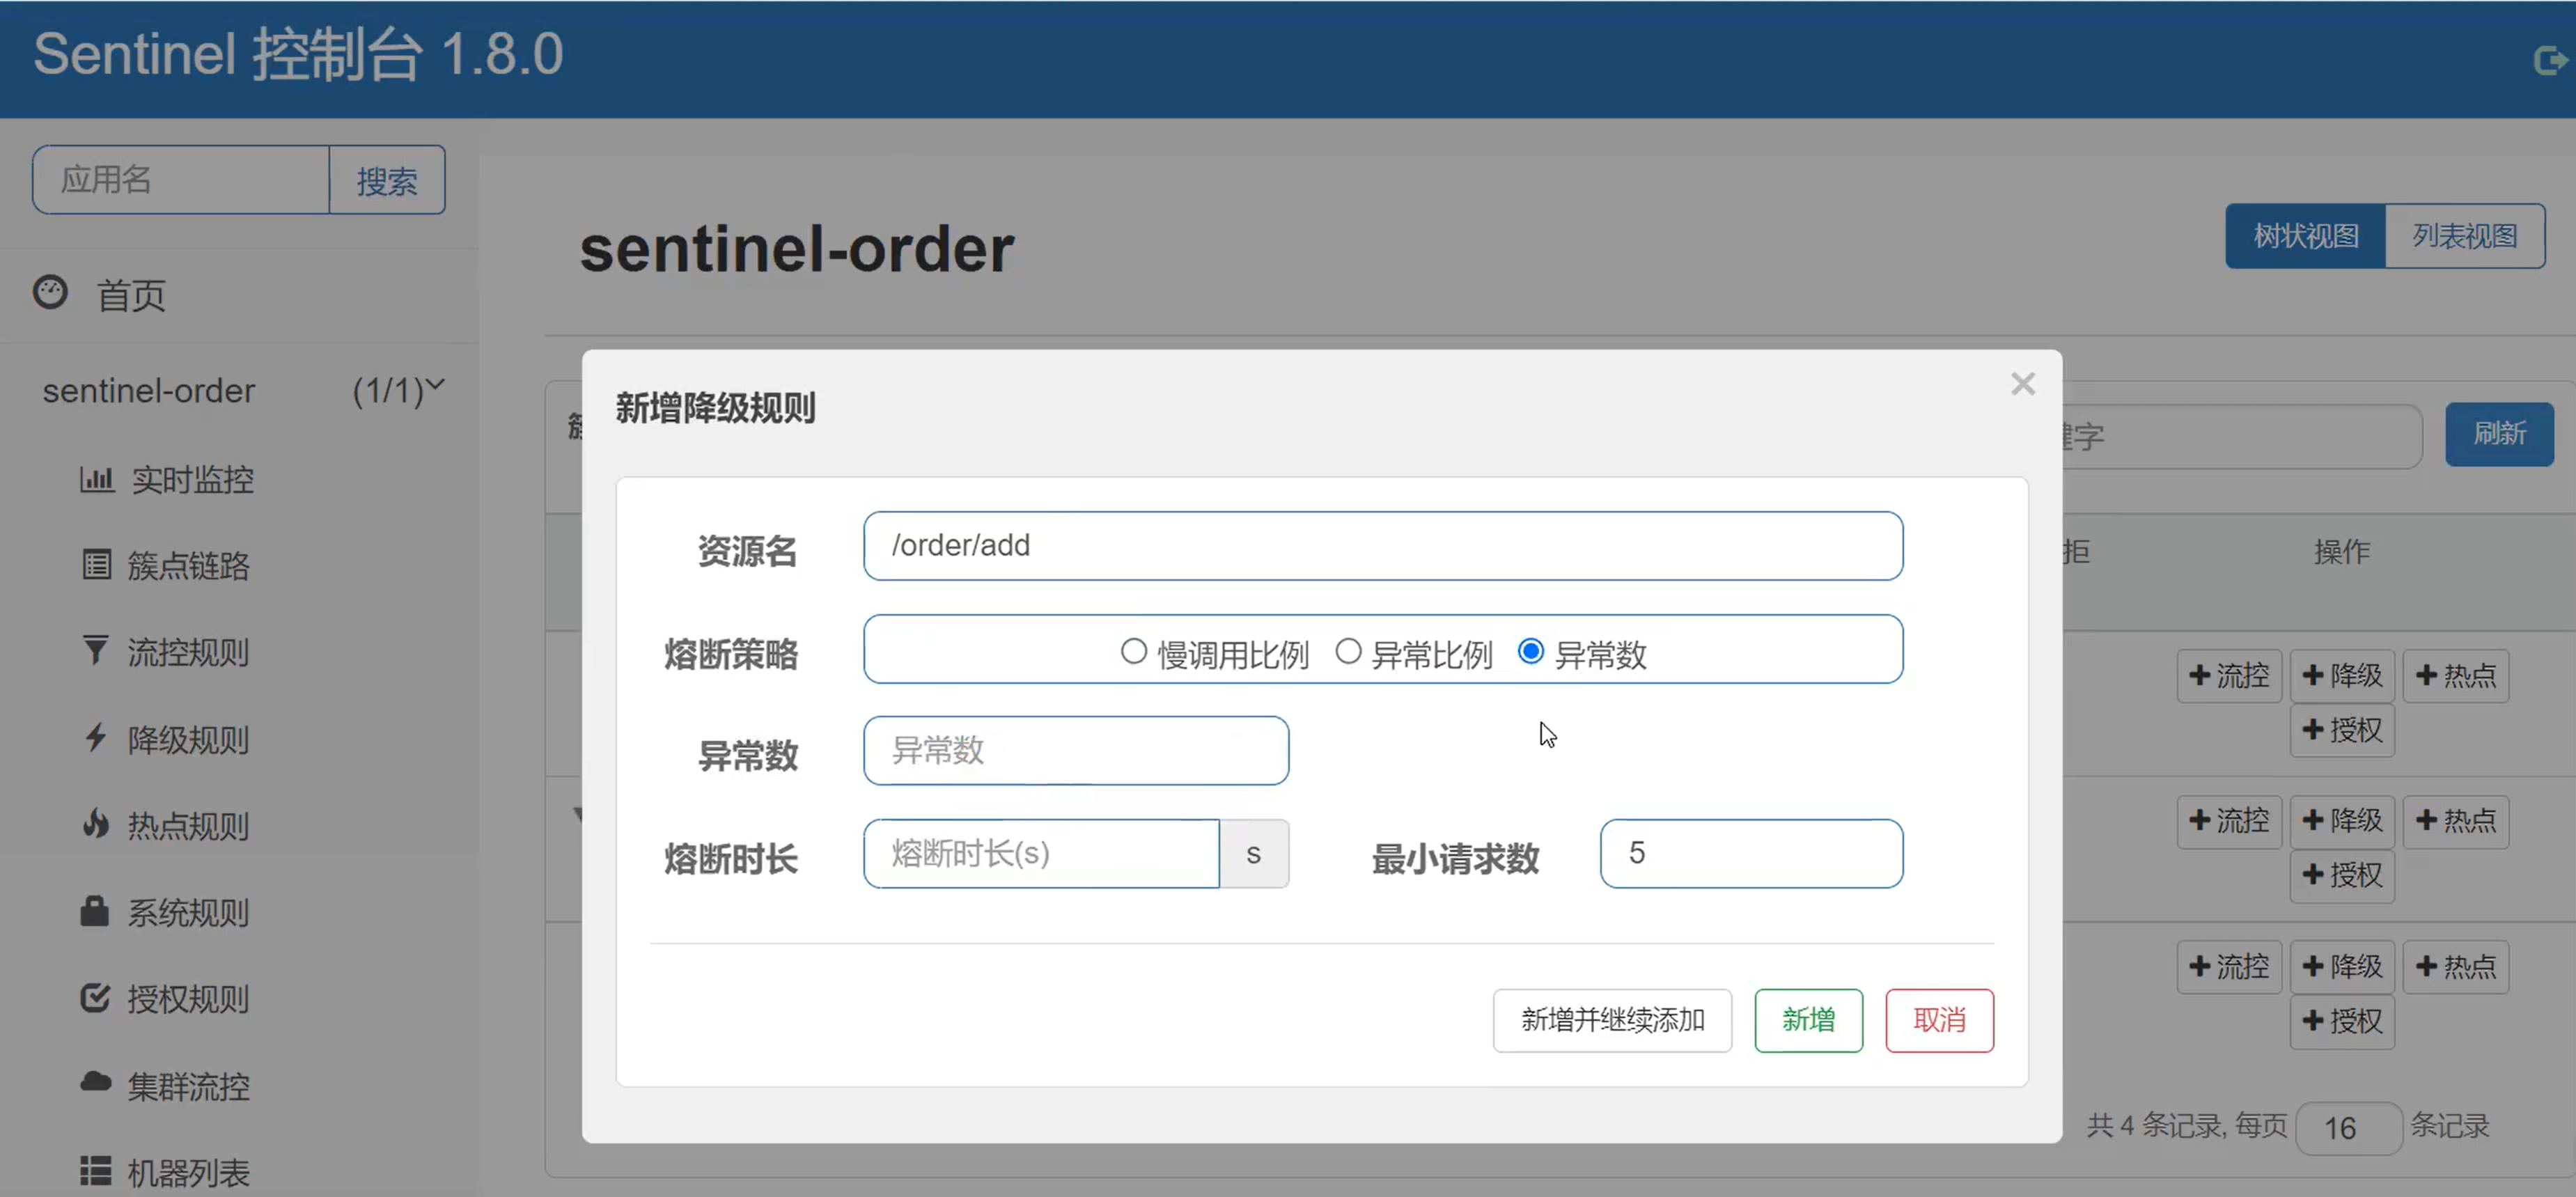Select 慢调用比例 radio option
Viewport: 2576px width, 1197px height.
coord(1133,652)
